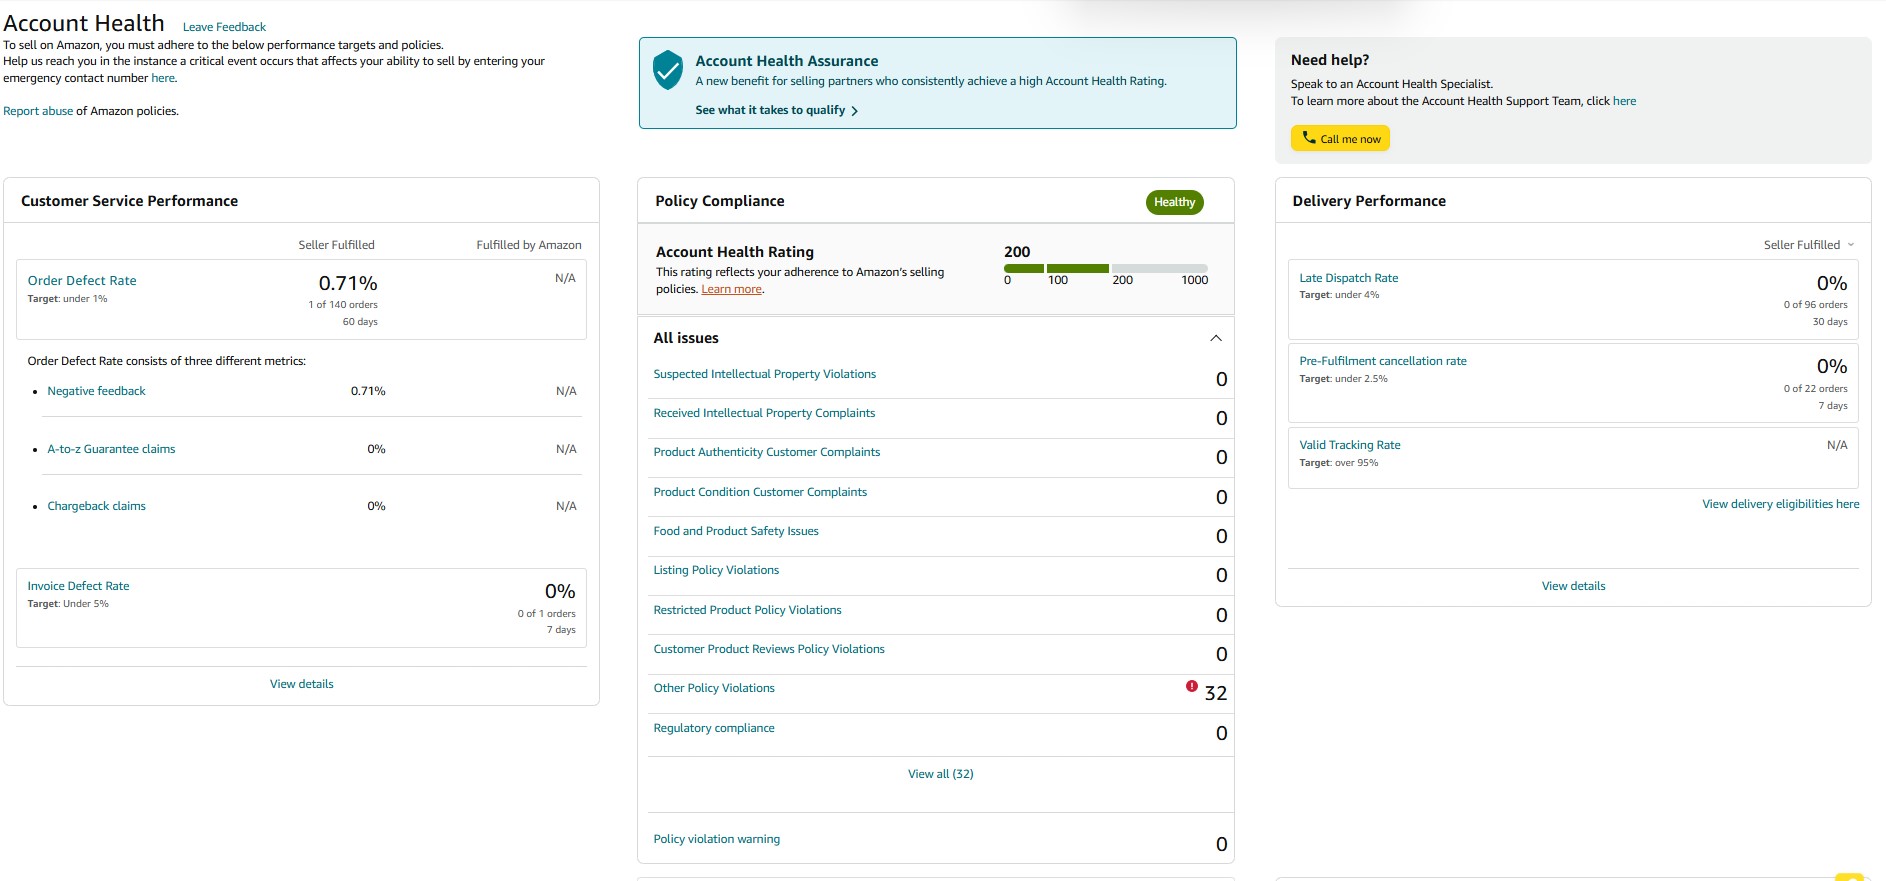Click the Account Health page heading

click(x=84, y=23)
